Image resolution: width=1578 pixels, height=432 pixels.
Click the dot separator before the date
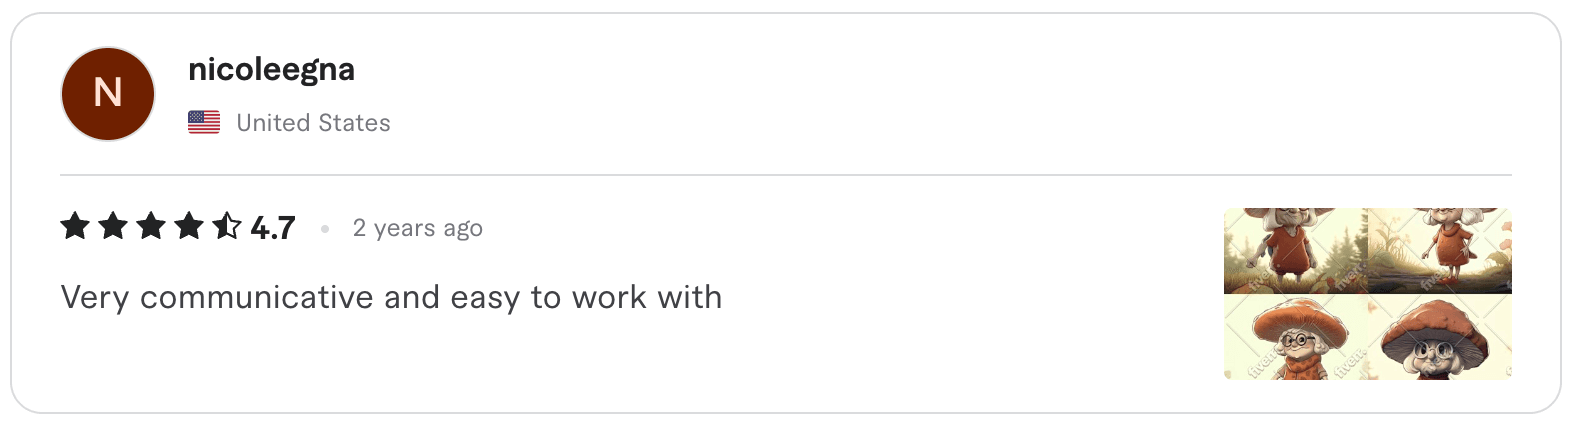point(325,229)
